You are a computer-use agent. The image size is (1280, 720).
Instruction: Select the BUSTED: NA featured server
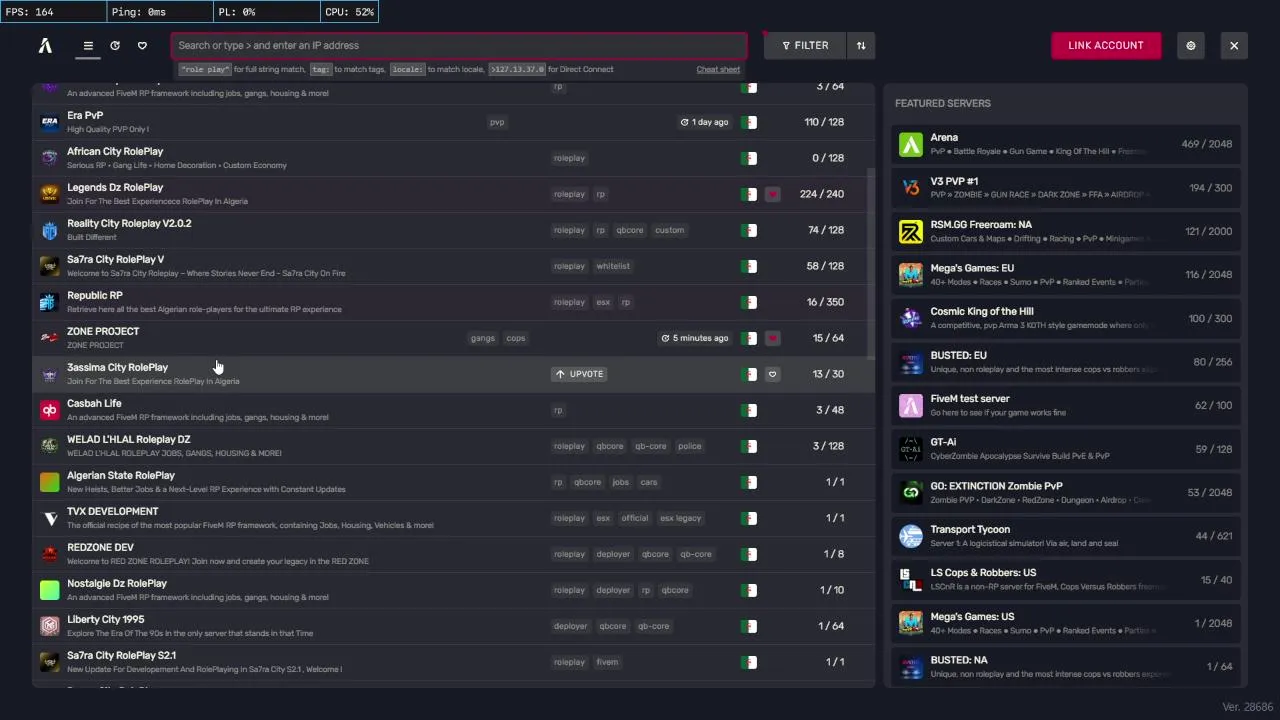pos(1066,666)
